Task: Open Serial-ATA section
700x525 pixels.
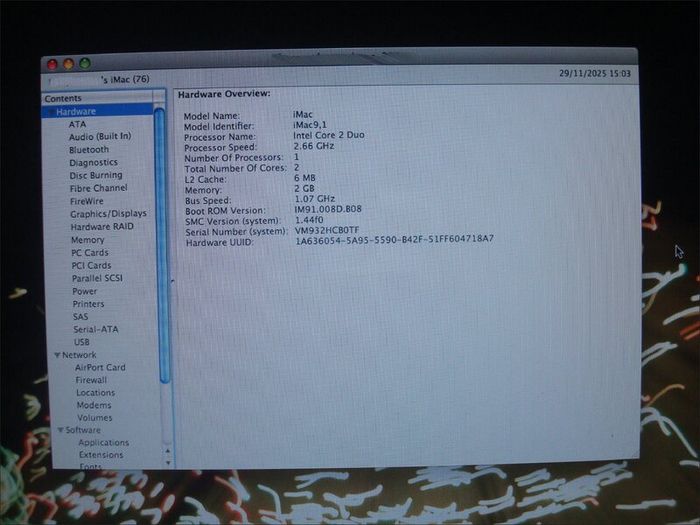Action: pyautogui.click(x=96, y=329)
